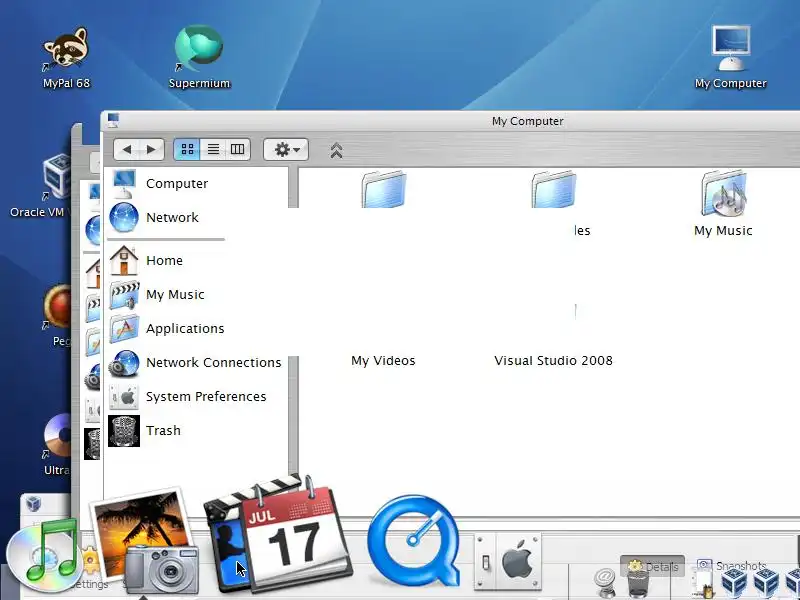Open the My Computer desktop icon
This screenshot has width=800, height=600.
pyautogui.click(x=731, y=57)
